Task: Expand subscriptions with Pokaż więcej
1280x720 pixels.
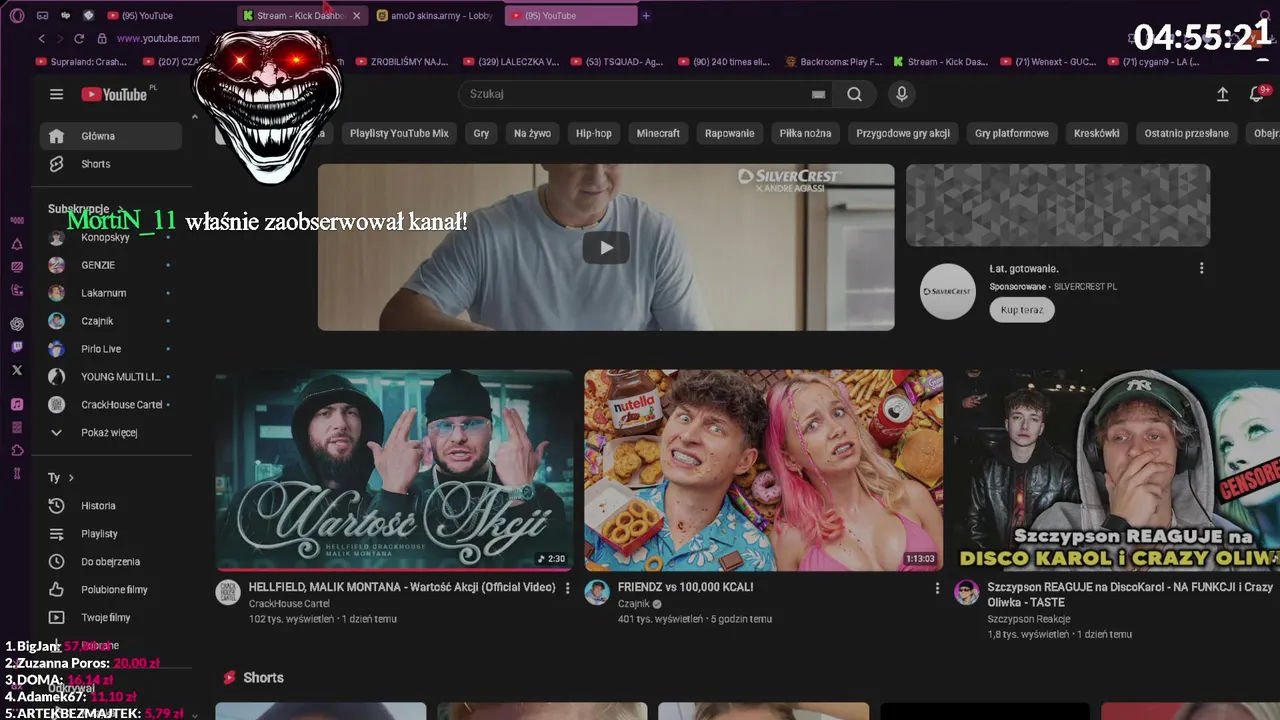Action: point(110,433)
